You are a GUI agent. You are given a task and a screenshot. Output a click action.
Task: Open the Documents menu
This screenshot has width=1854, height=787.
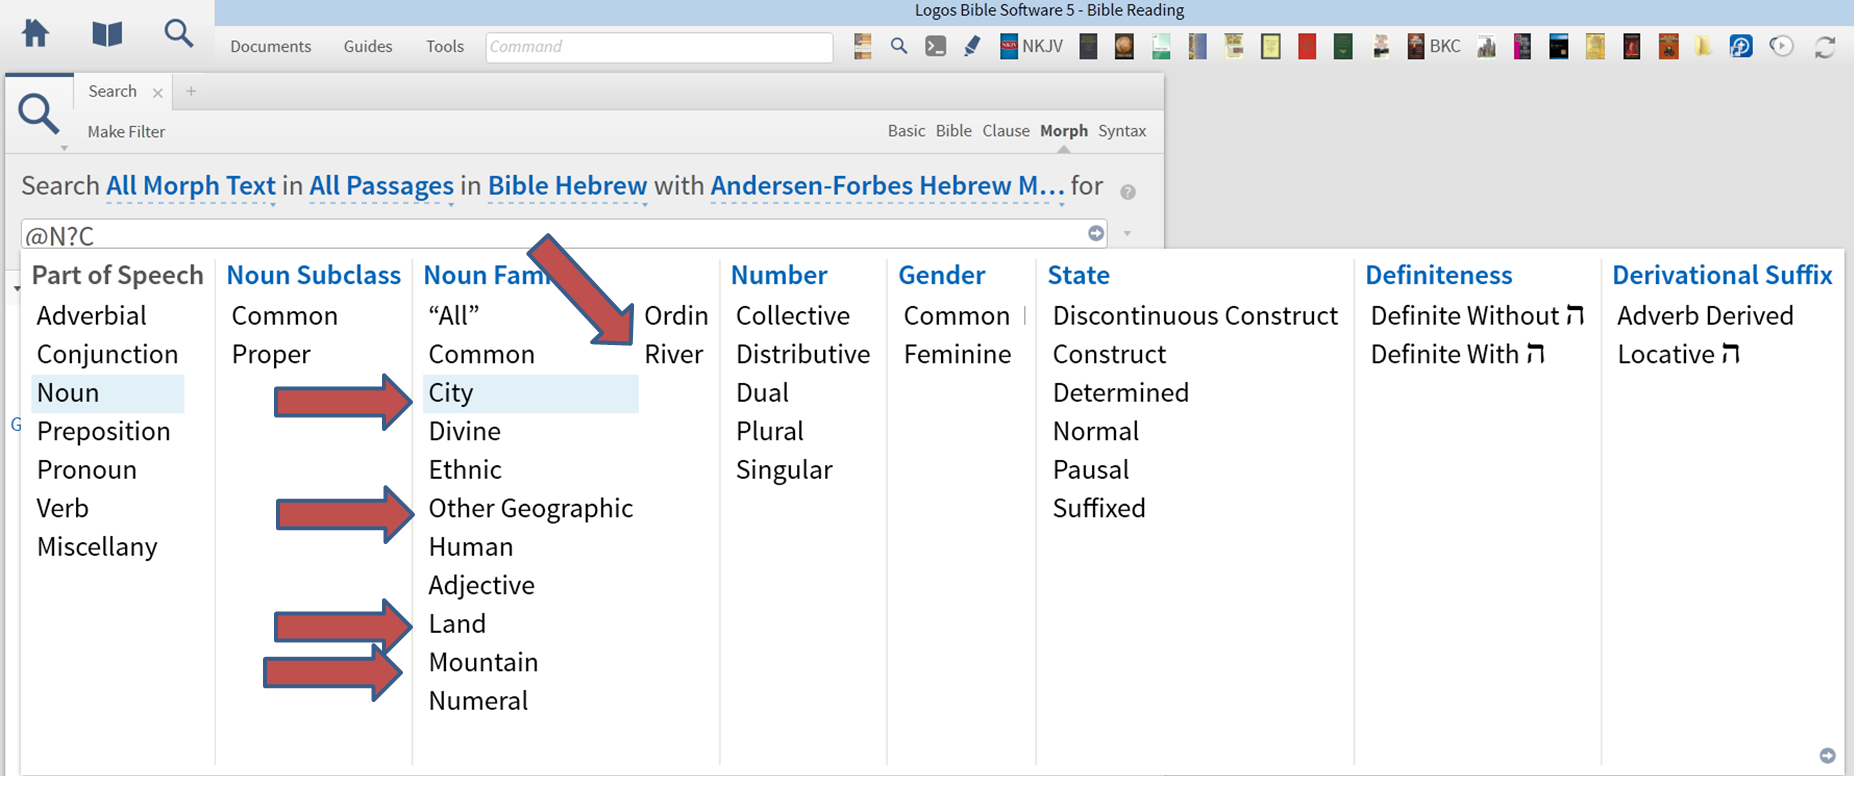click(270, 46)
